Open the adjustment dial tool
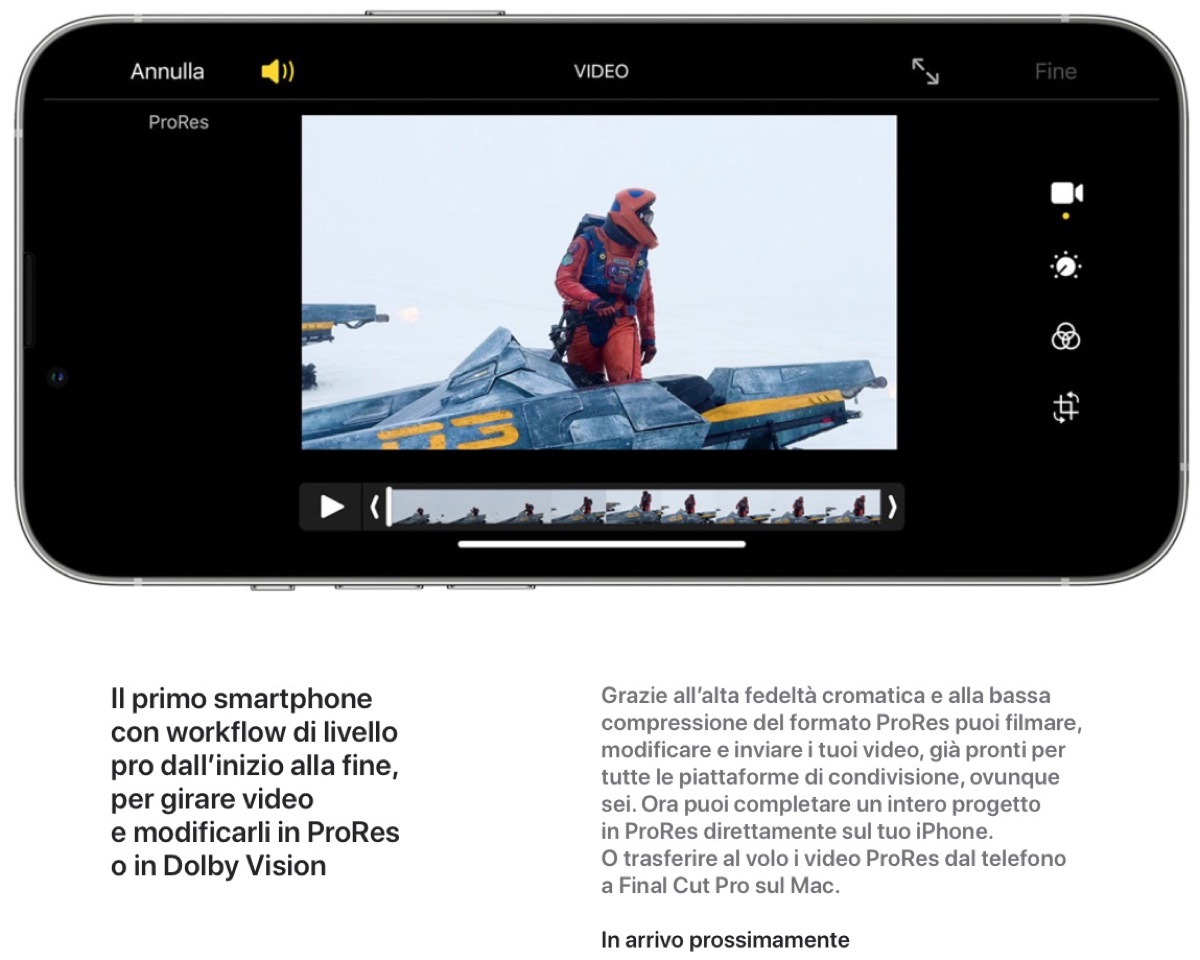This screenshot has height=960, width=1200. tap(1066, 267)
